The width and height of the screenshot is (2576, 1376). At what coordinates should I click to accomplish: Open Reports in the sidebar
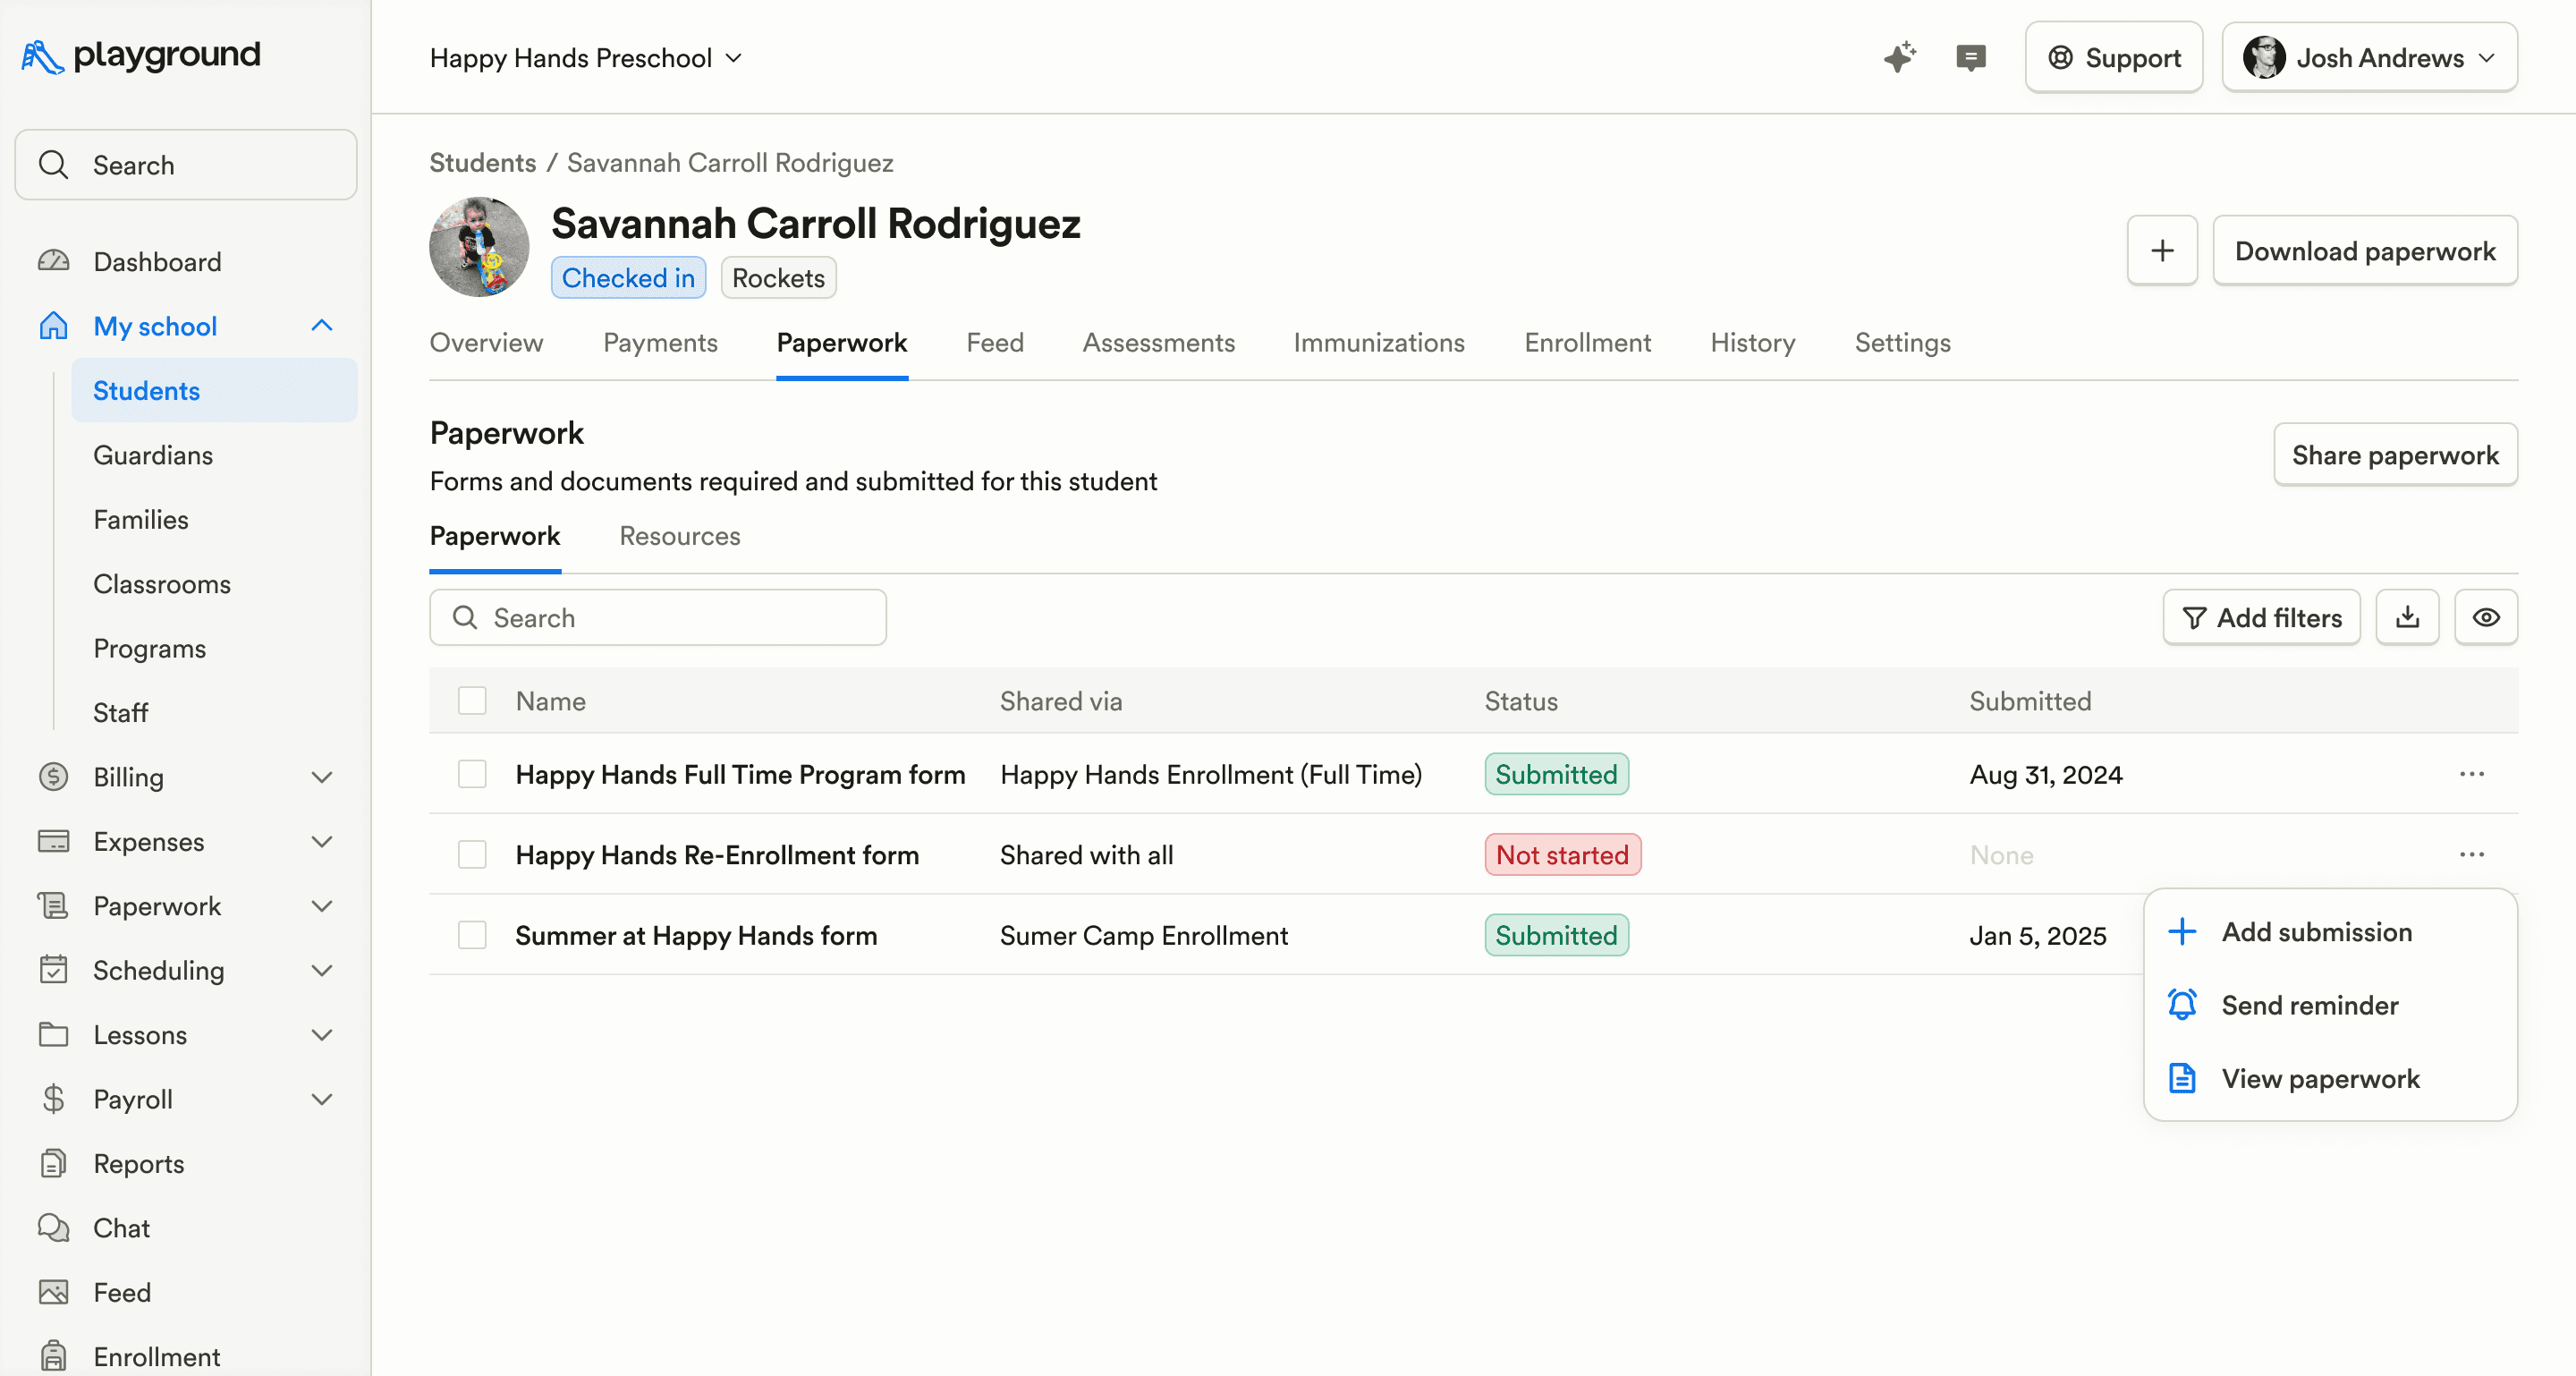click(x=138, y=1163)
